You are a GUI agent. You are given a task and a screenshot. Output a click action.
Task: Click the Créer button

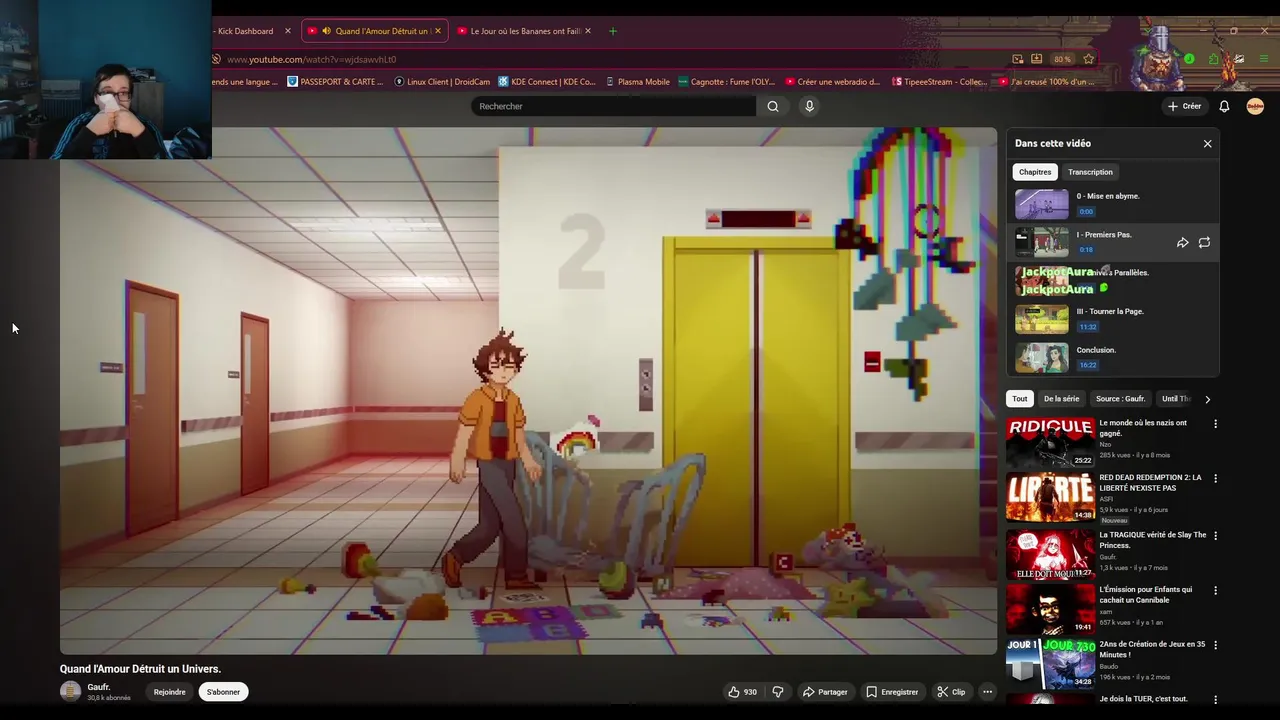[x=1184, y=106]
